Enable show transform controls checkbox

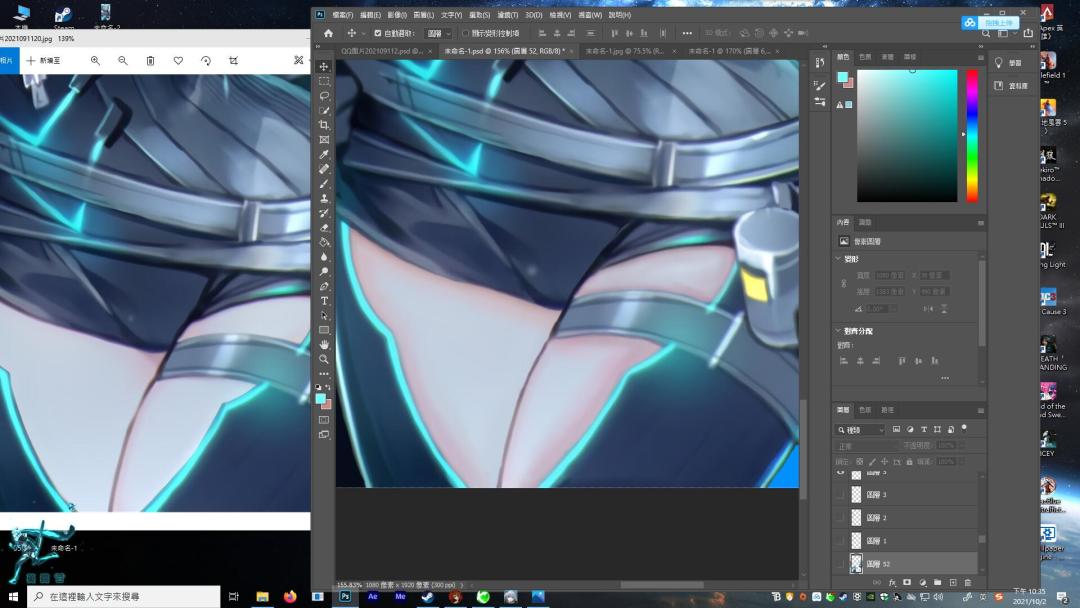tap(466, 33)
